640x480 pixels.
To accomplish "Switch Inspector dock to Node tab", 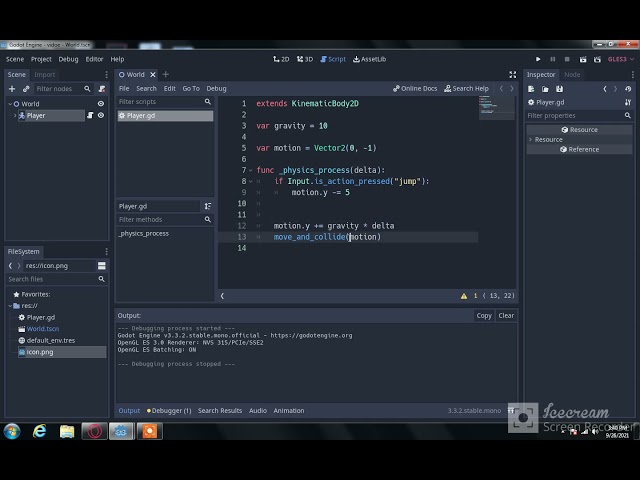I will [572, 75].
